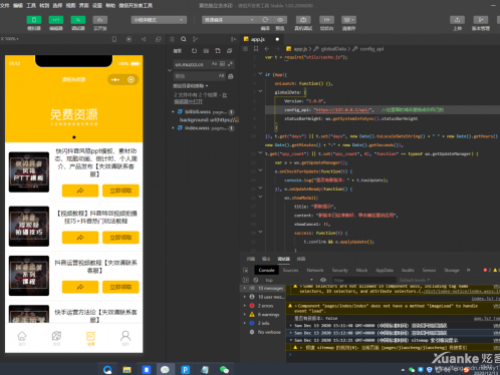Click the WeChat icon in taskbar
The height and width of the screenshot is (375, 500).
224,369
